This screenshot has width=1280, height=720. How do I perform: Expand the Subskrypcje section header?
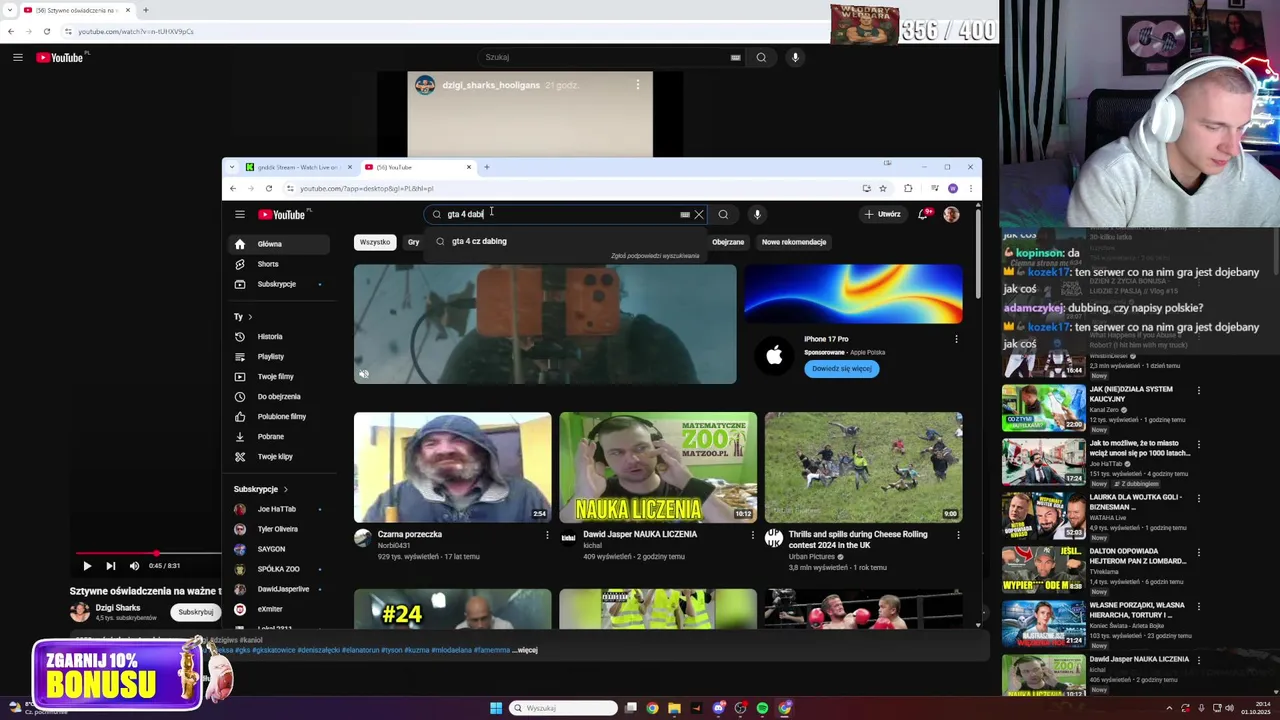[261, 489]
